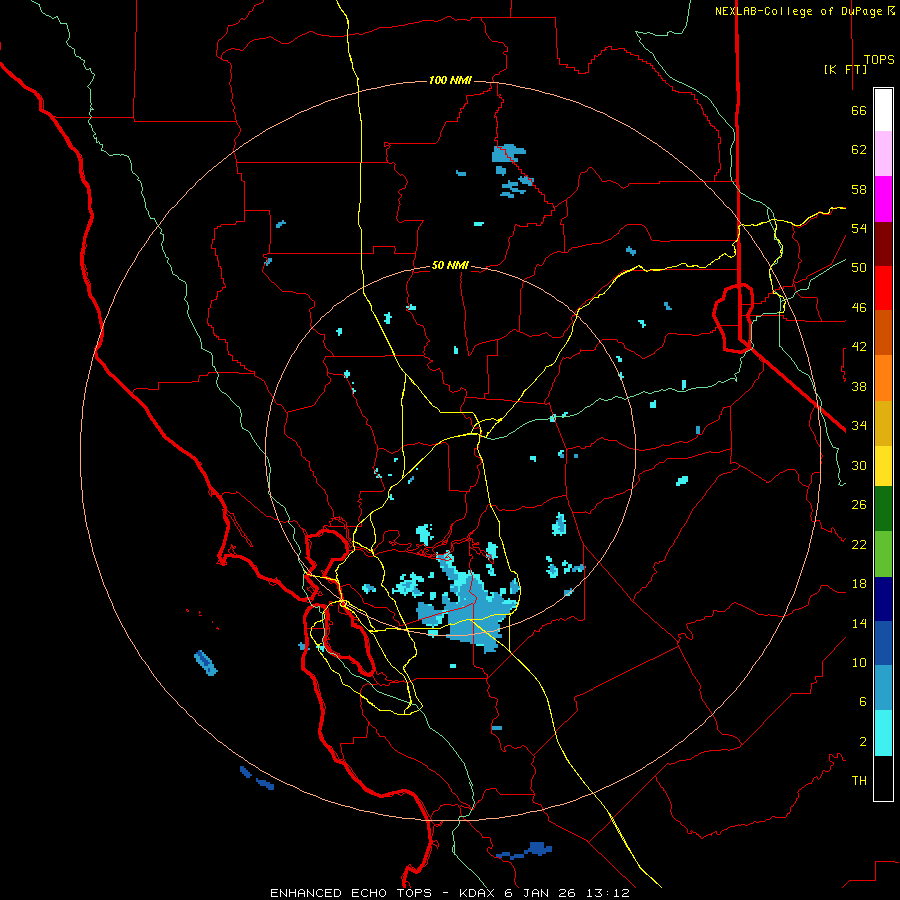The width and height of the screenshot is (900, 900).
Task: Click the legend value '30'
Action: 859,465
